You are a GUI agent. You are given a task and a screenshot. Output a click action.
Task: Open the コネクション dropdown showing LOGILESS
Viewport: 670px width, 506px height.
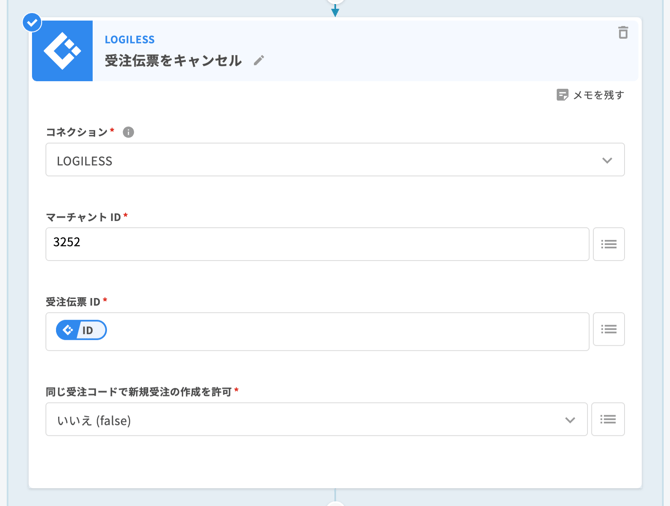(320, 160)
